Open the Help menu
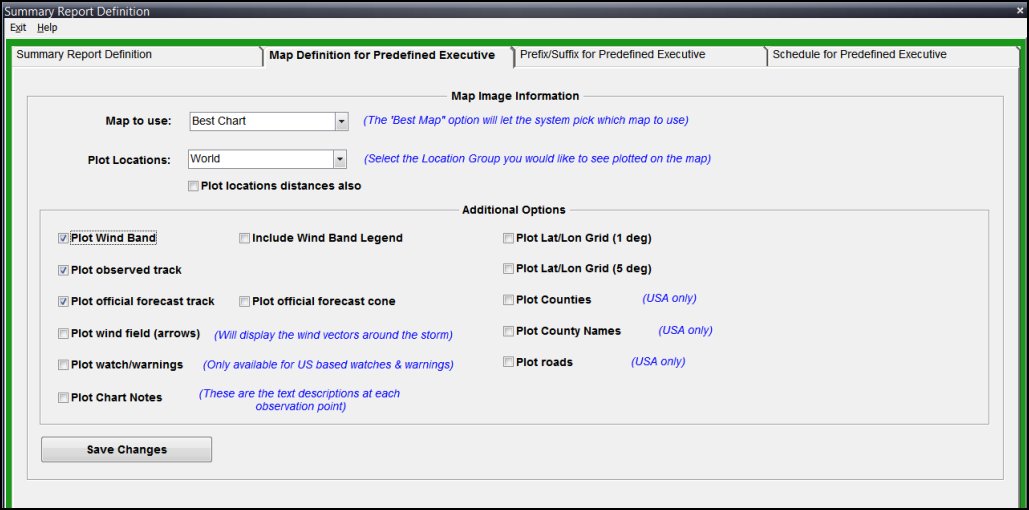The height and width of the screenshot is (510, 1029). (x=47, y=28)
